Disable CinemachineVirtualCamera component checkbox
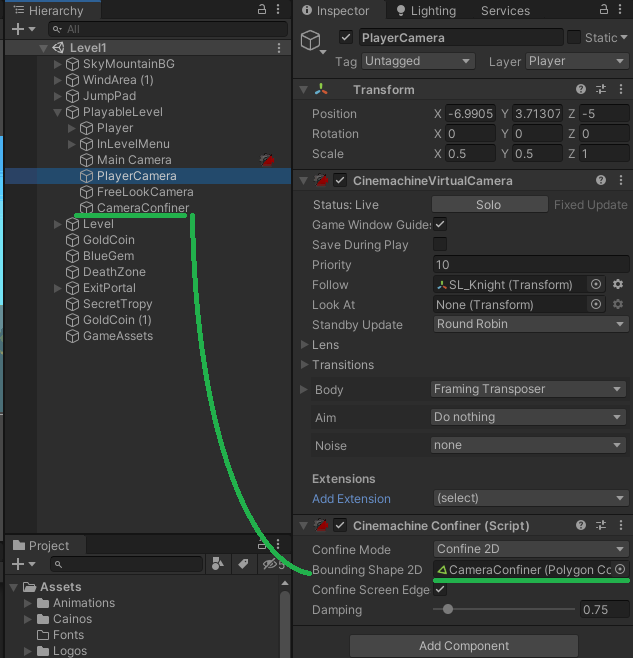Screen dimensions: 633x658 [x=340, y=180]
